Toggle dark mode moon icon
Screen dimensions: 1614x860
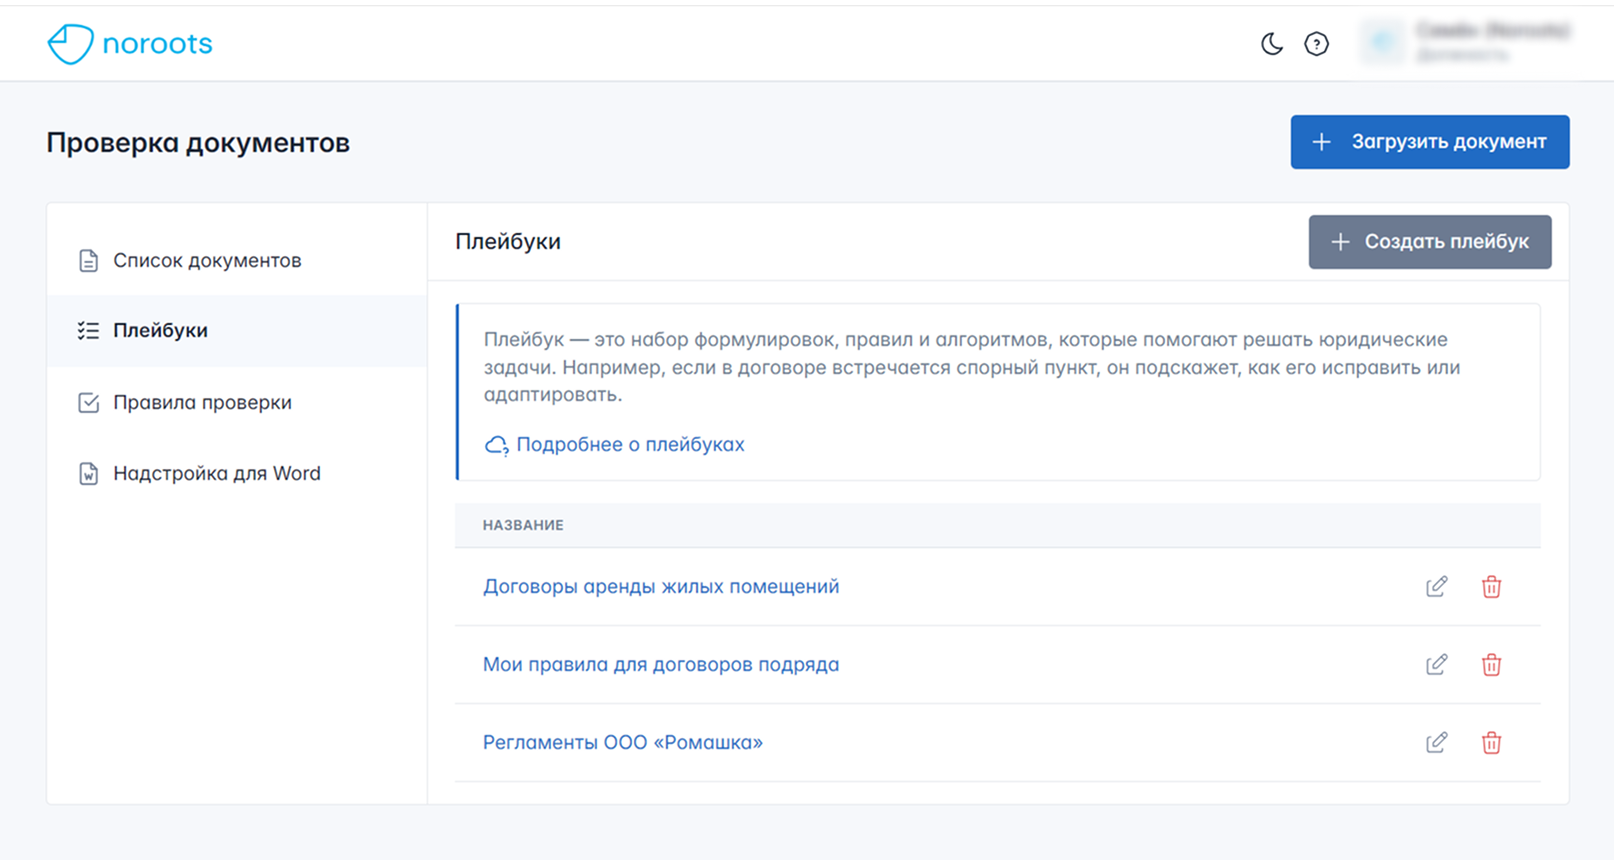tap(1271, 44)
